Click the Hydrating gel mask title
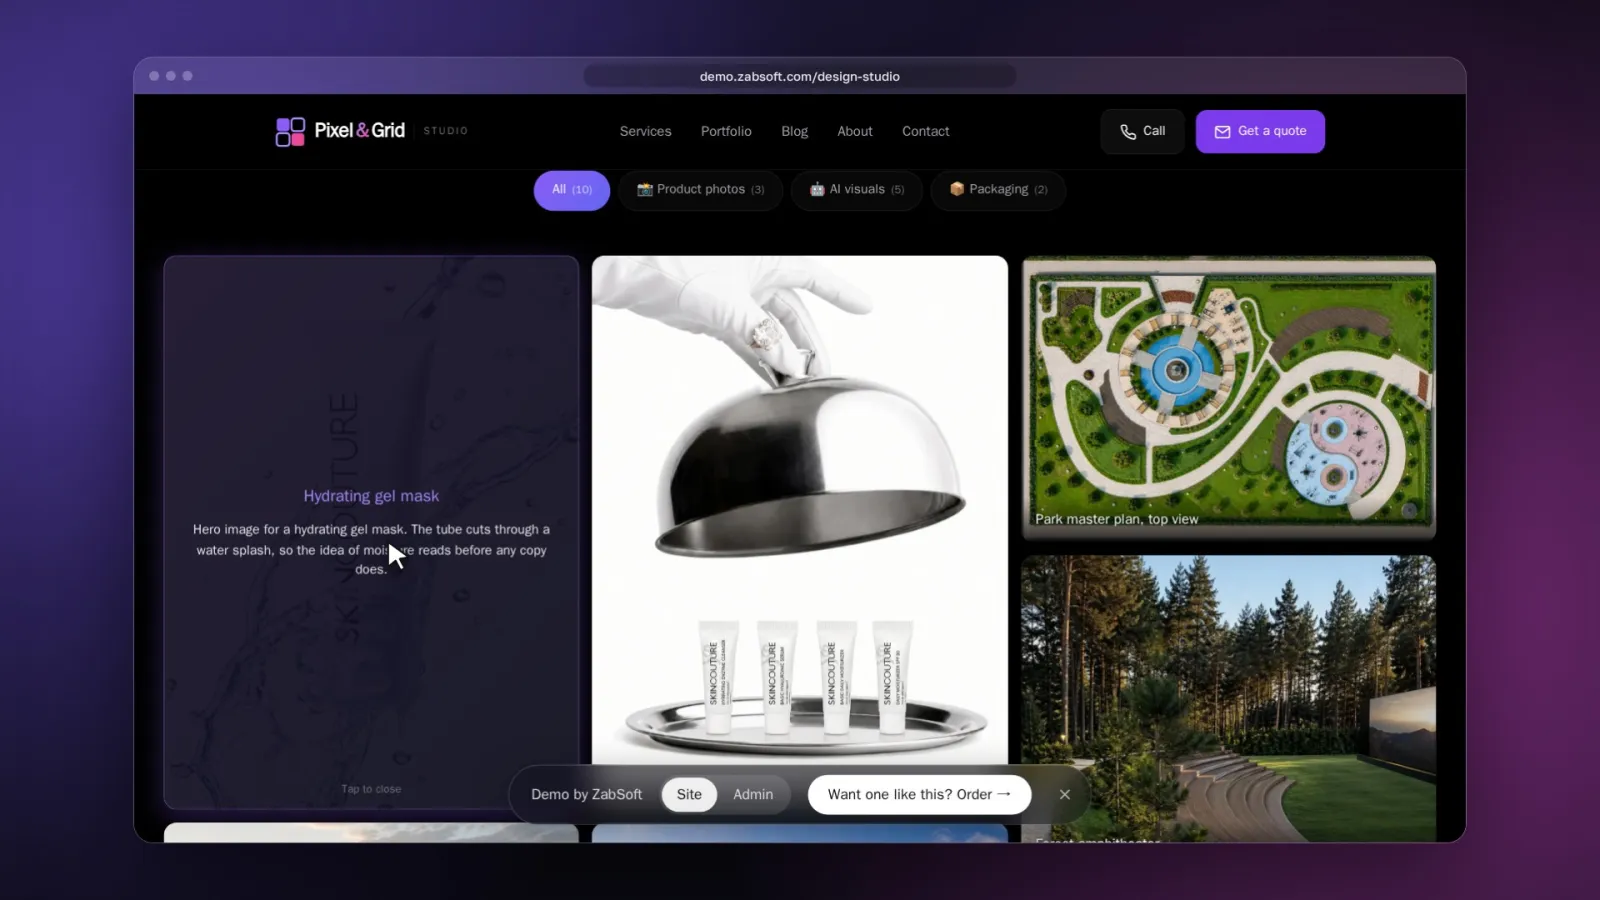Viewport: 1600px width, 900px height. 371,496
